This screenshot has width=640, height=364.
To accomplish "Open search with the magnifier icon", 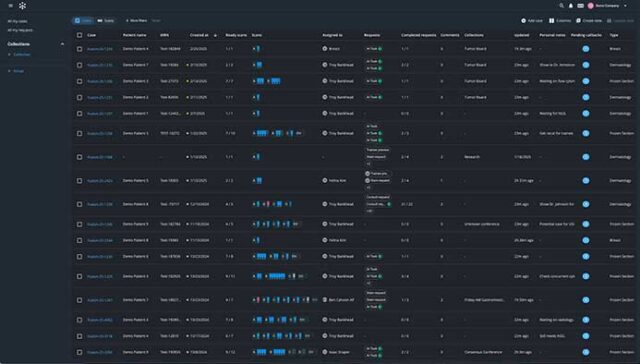I will click(561, 6).
